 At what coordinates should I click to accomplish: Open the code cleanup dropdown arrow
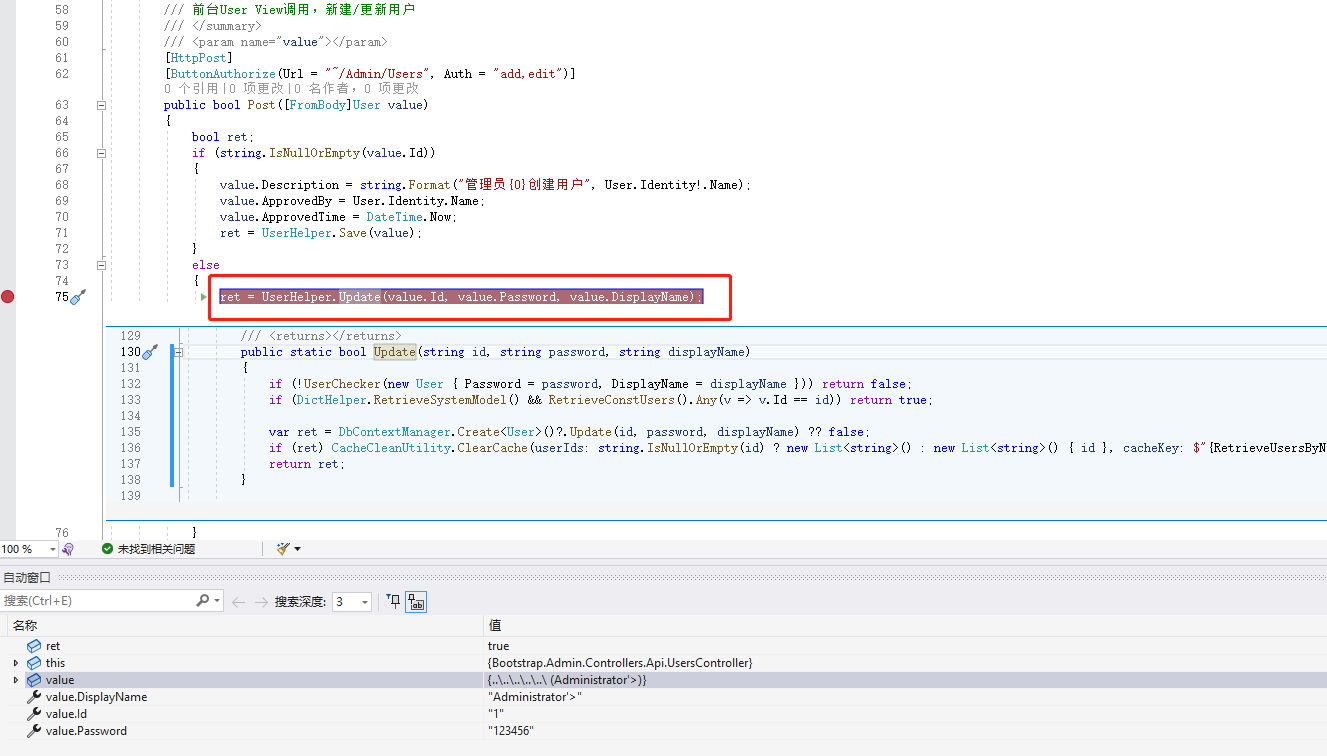click(x=297, y=549)
